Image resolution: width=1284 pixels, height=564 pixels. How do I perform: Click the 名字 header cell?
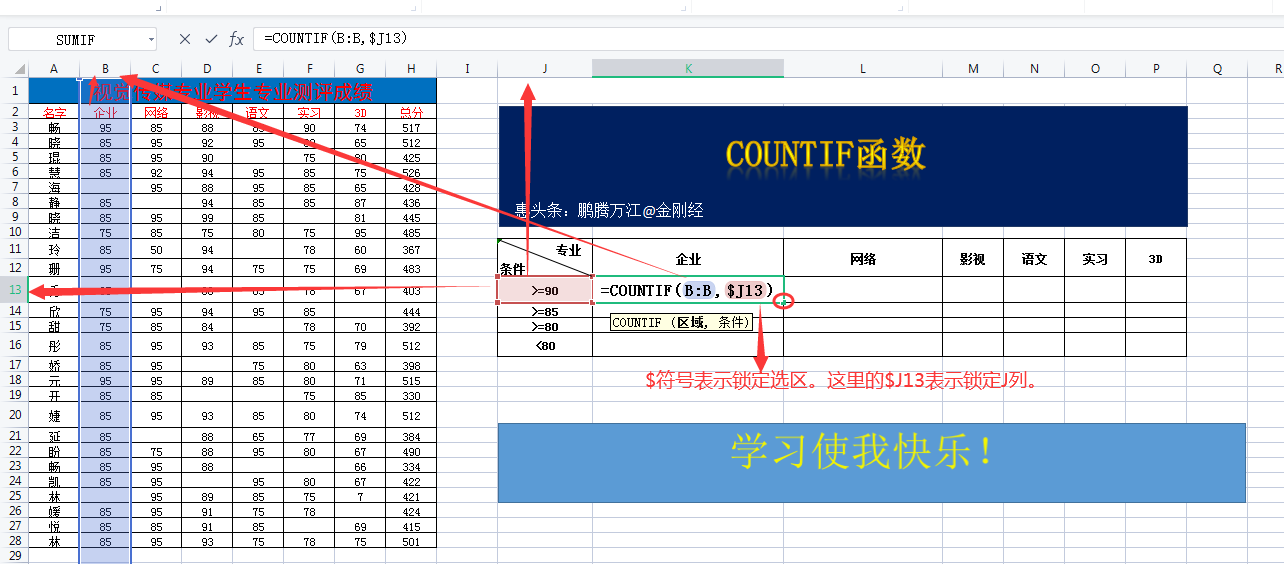[54, 113]
